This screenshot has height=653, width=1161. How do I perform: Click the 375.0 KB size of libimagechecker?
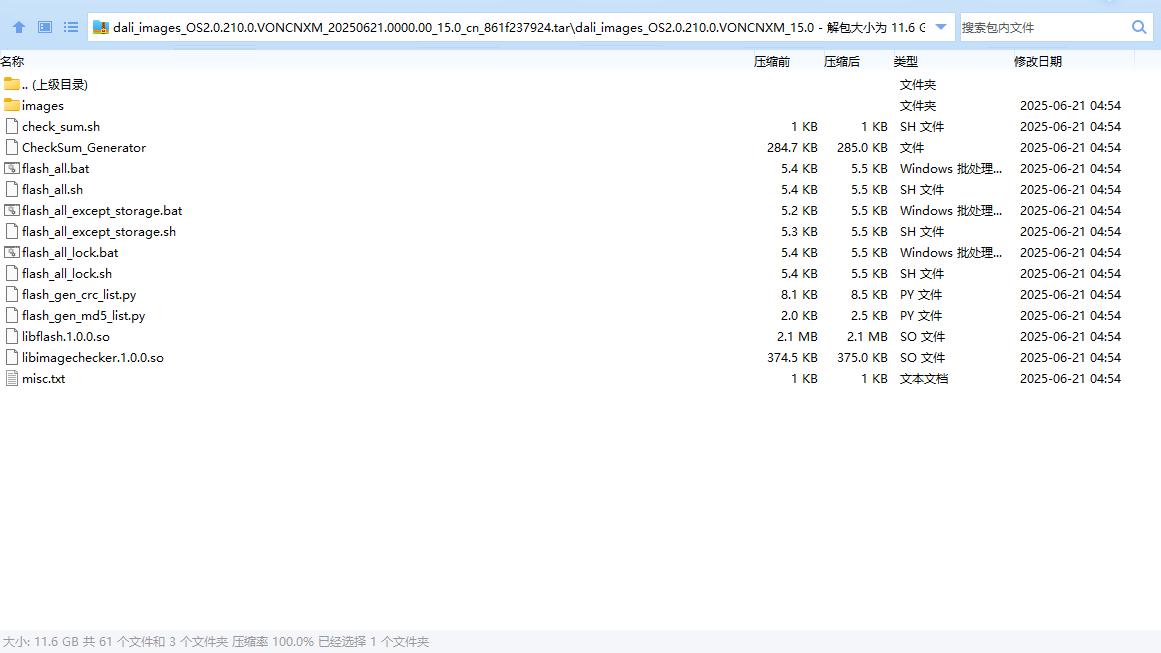click(863, 358)
